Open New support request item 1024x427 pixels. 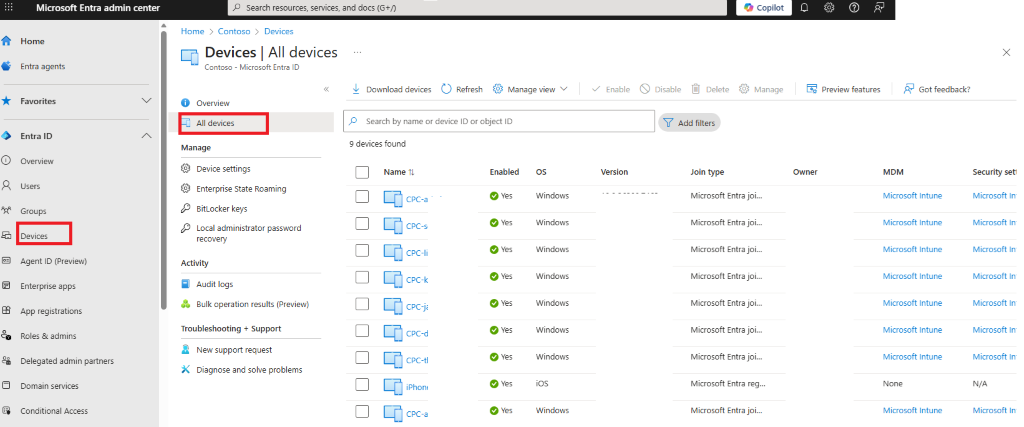point(234,350)
